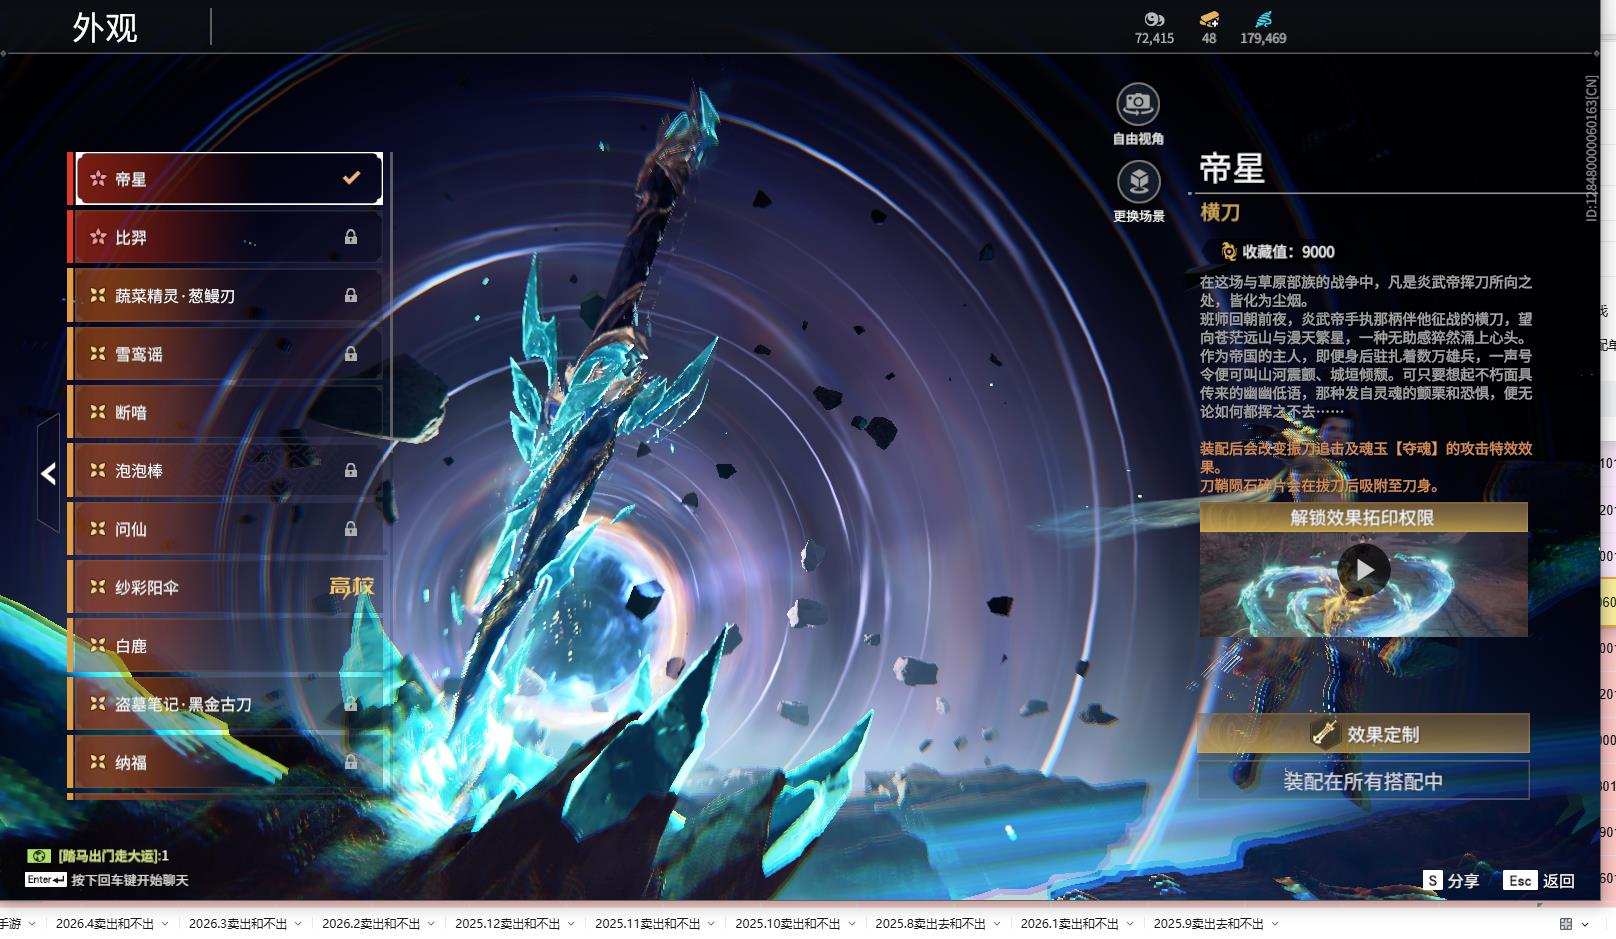The image size is (1616, 939).
Task: Click the 解锁效果拓印权限 button
Action: click(x=1364, y=517)
